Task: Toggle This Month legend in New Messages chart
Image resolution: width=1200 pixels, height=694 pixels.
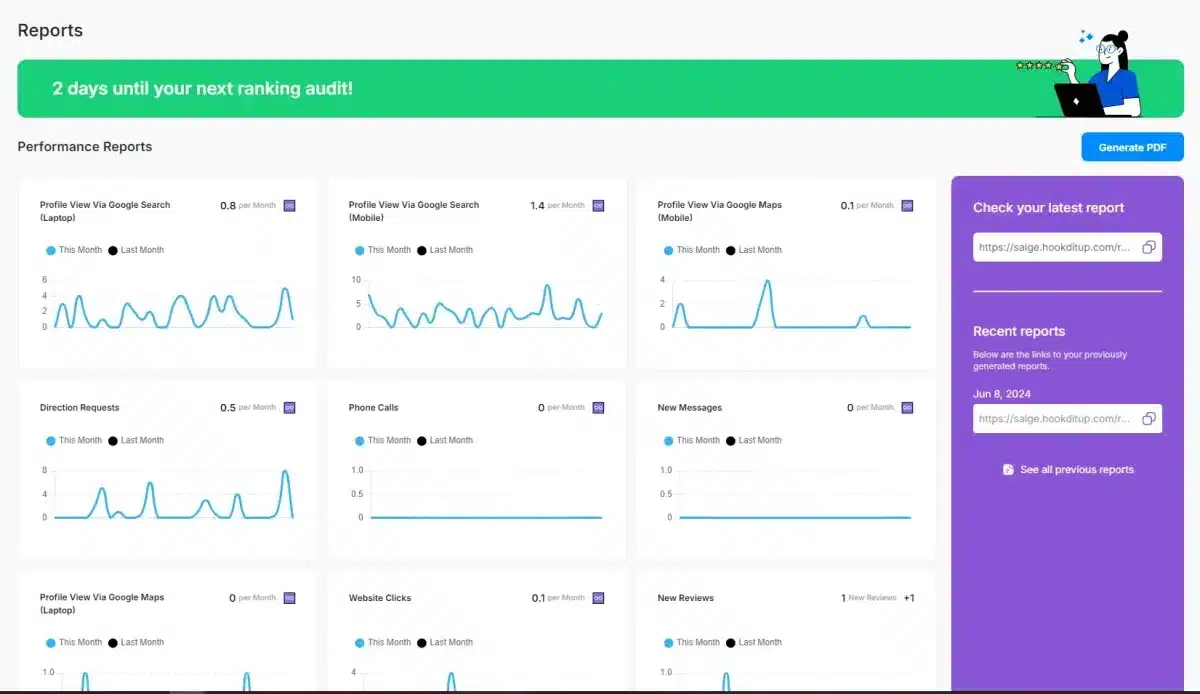Action: click(691, 440)
